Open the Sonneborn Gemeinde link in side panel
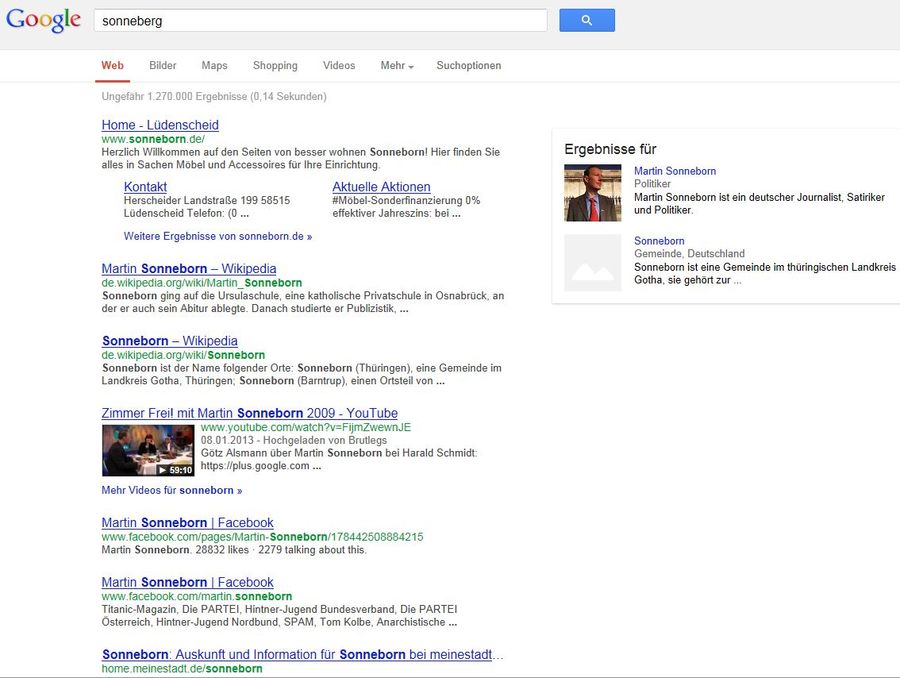This screenshot has height=678, width=900. (659, 241)
